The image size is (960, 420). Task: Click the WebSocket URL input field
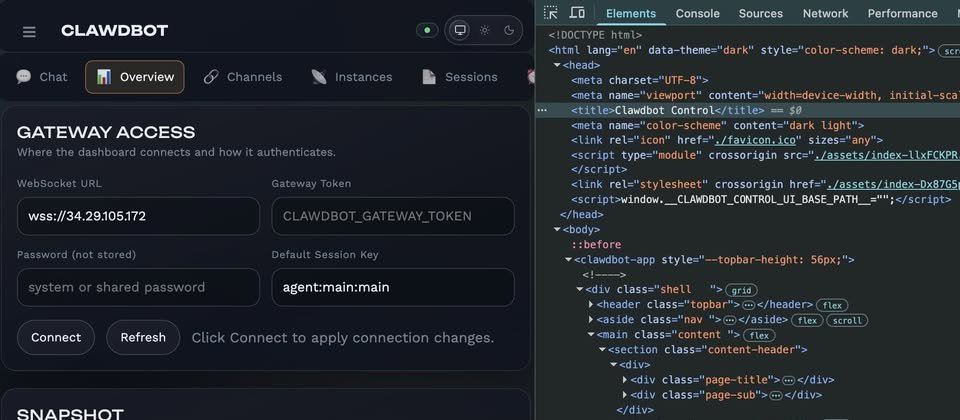138,216
